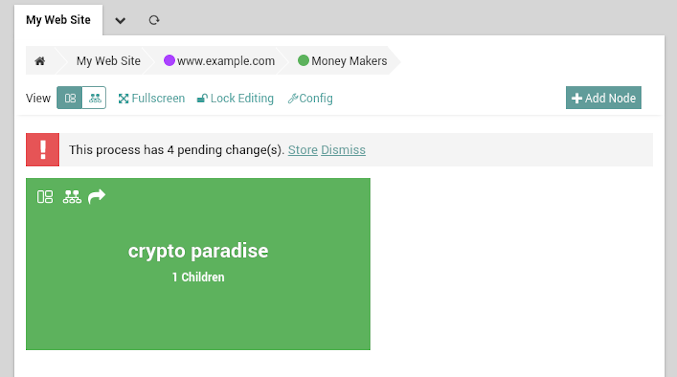Click the green Money Makers status dot

(x=303, y=60)
